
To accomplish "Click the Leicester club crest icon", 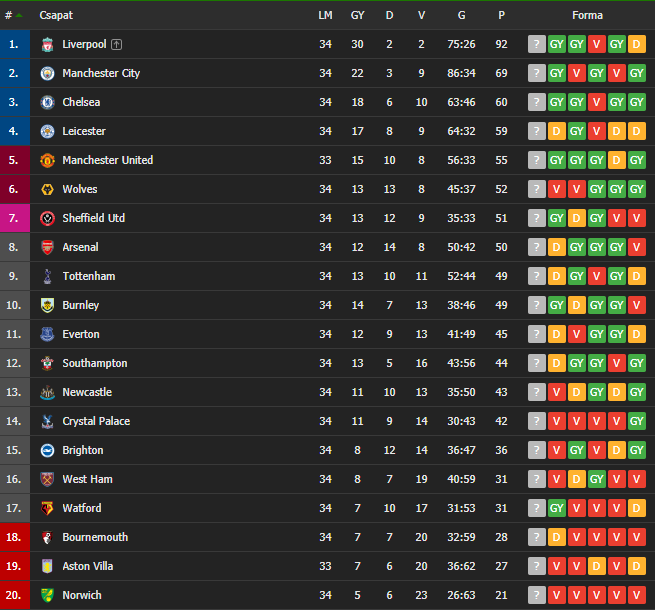I will click(x=47, y=131).
